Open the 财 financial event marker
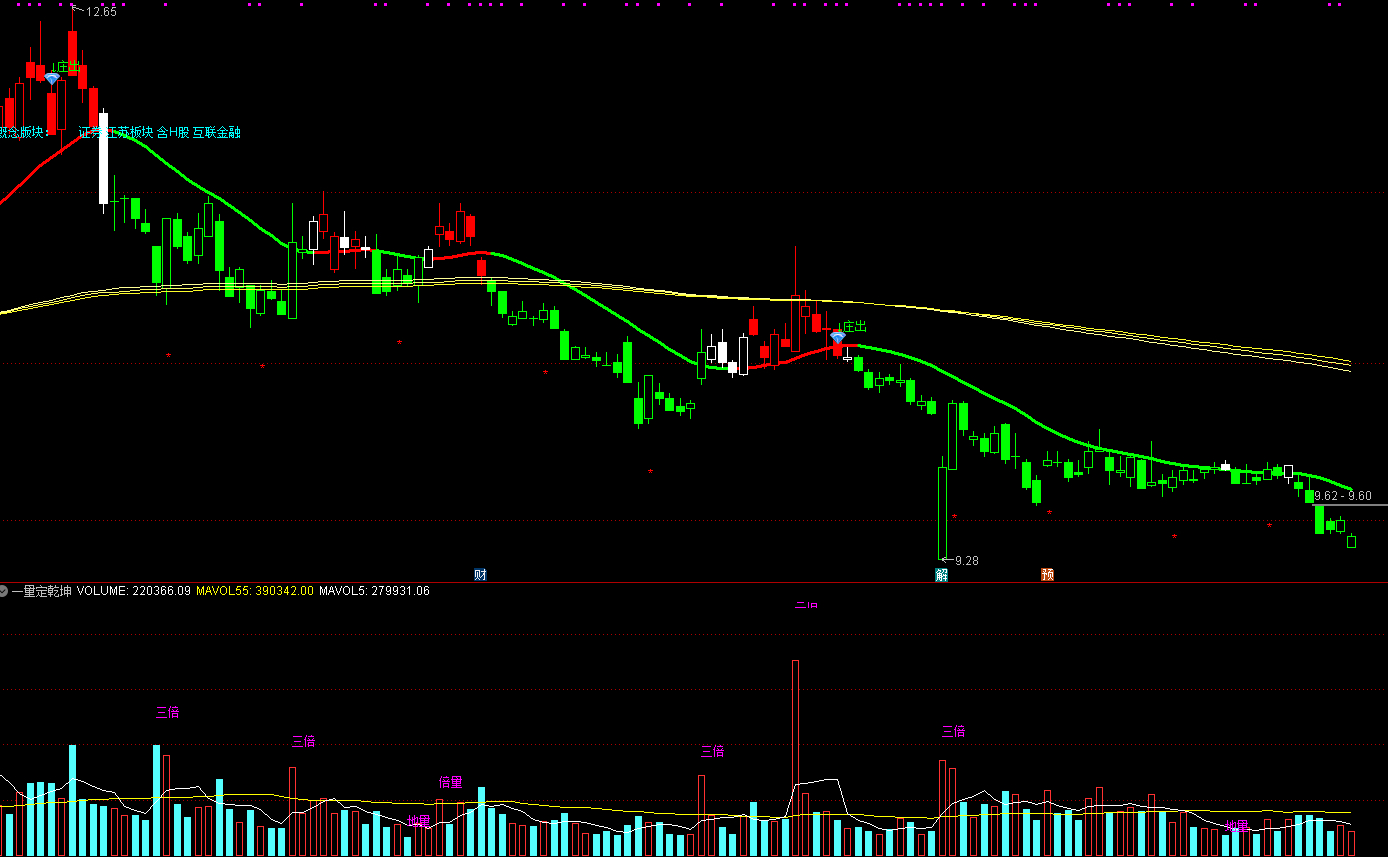The image size is (1388, 857). [x=480, y=574]
